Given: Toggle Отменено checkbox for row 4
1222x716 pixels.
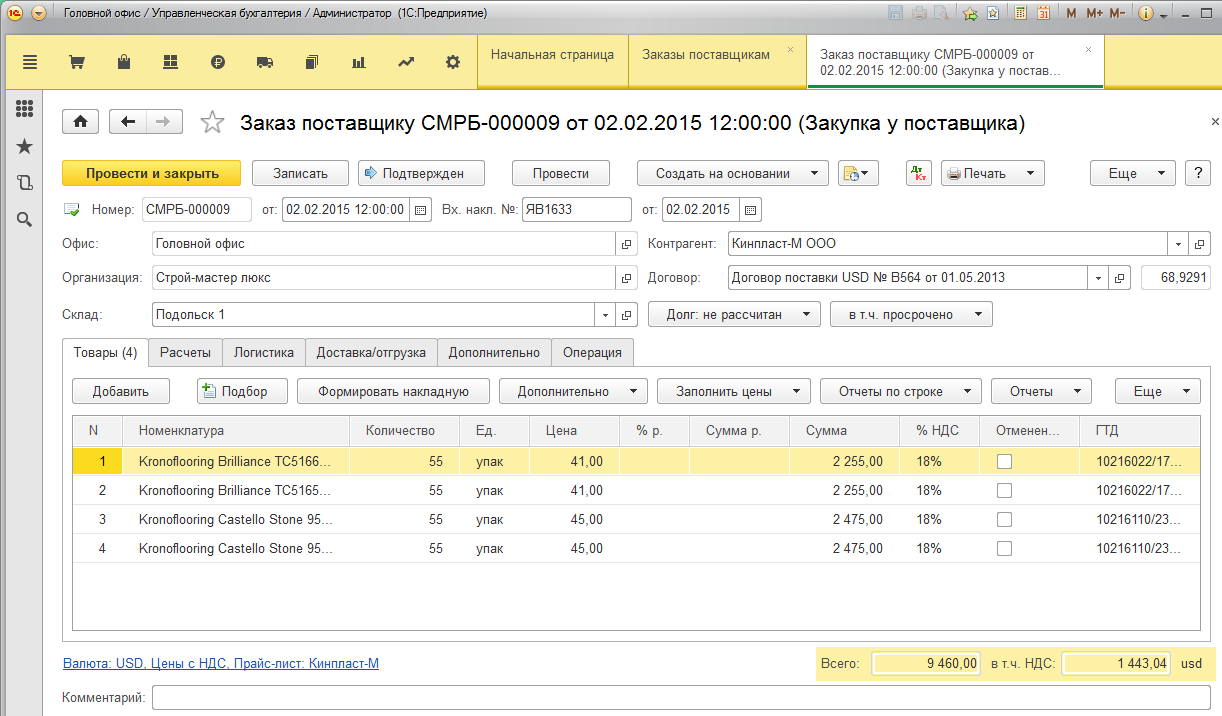Looking at the screenshot, I should tap(1004, 549).
